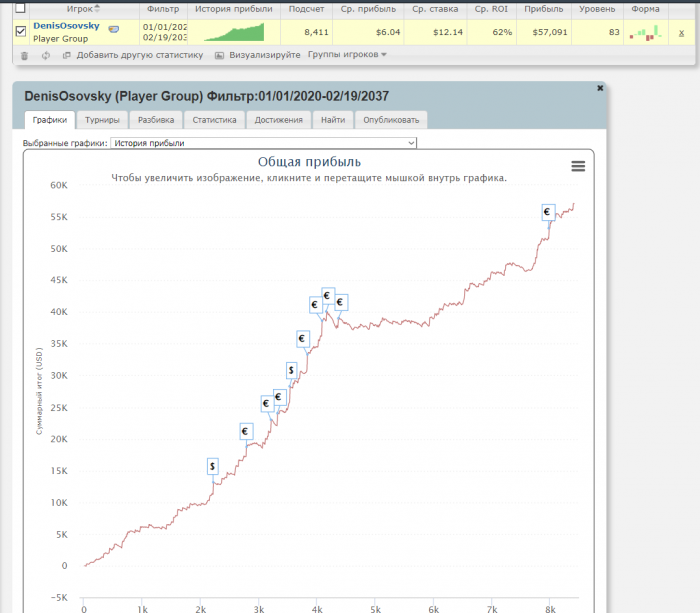Click the trash icon below the player row
Image resolution: width=700 pixels, height=613 pixels.
[x=25, y=55]
